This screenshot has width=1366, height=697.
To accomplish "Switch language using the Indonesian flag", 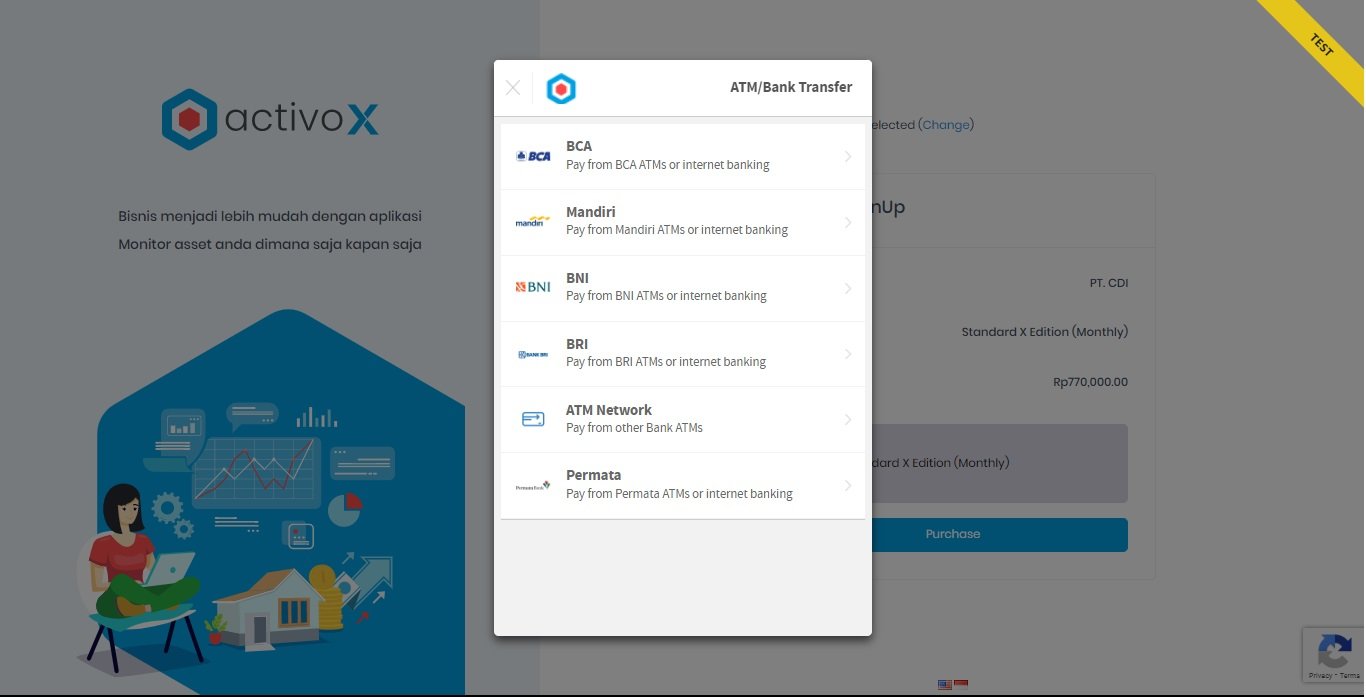I will coord(961,685).
